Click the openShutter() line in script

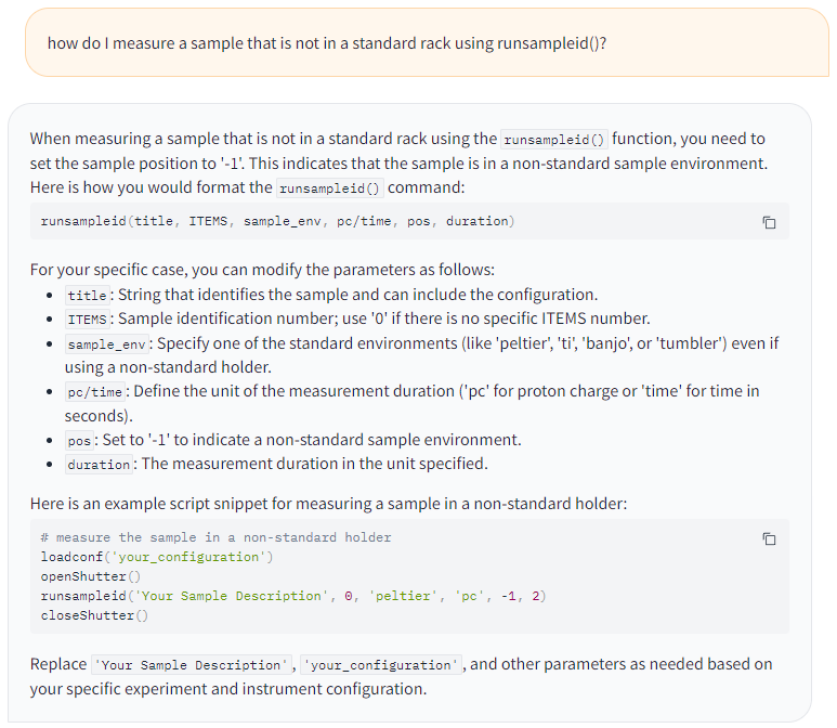click(90, 577)
